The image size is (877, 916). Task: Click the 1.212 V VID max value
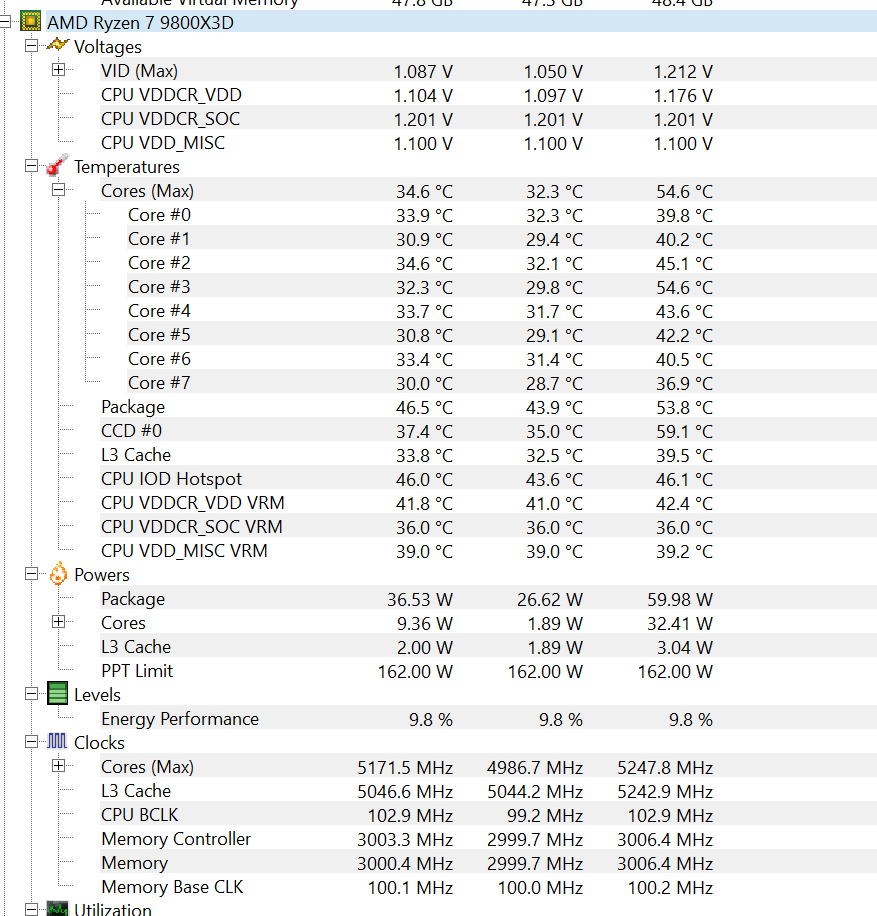[683, 72]
